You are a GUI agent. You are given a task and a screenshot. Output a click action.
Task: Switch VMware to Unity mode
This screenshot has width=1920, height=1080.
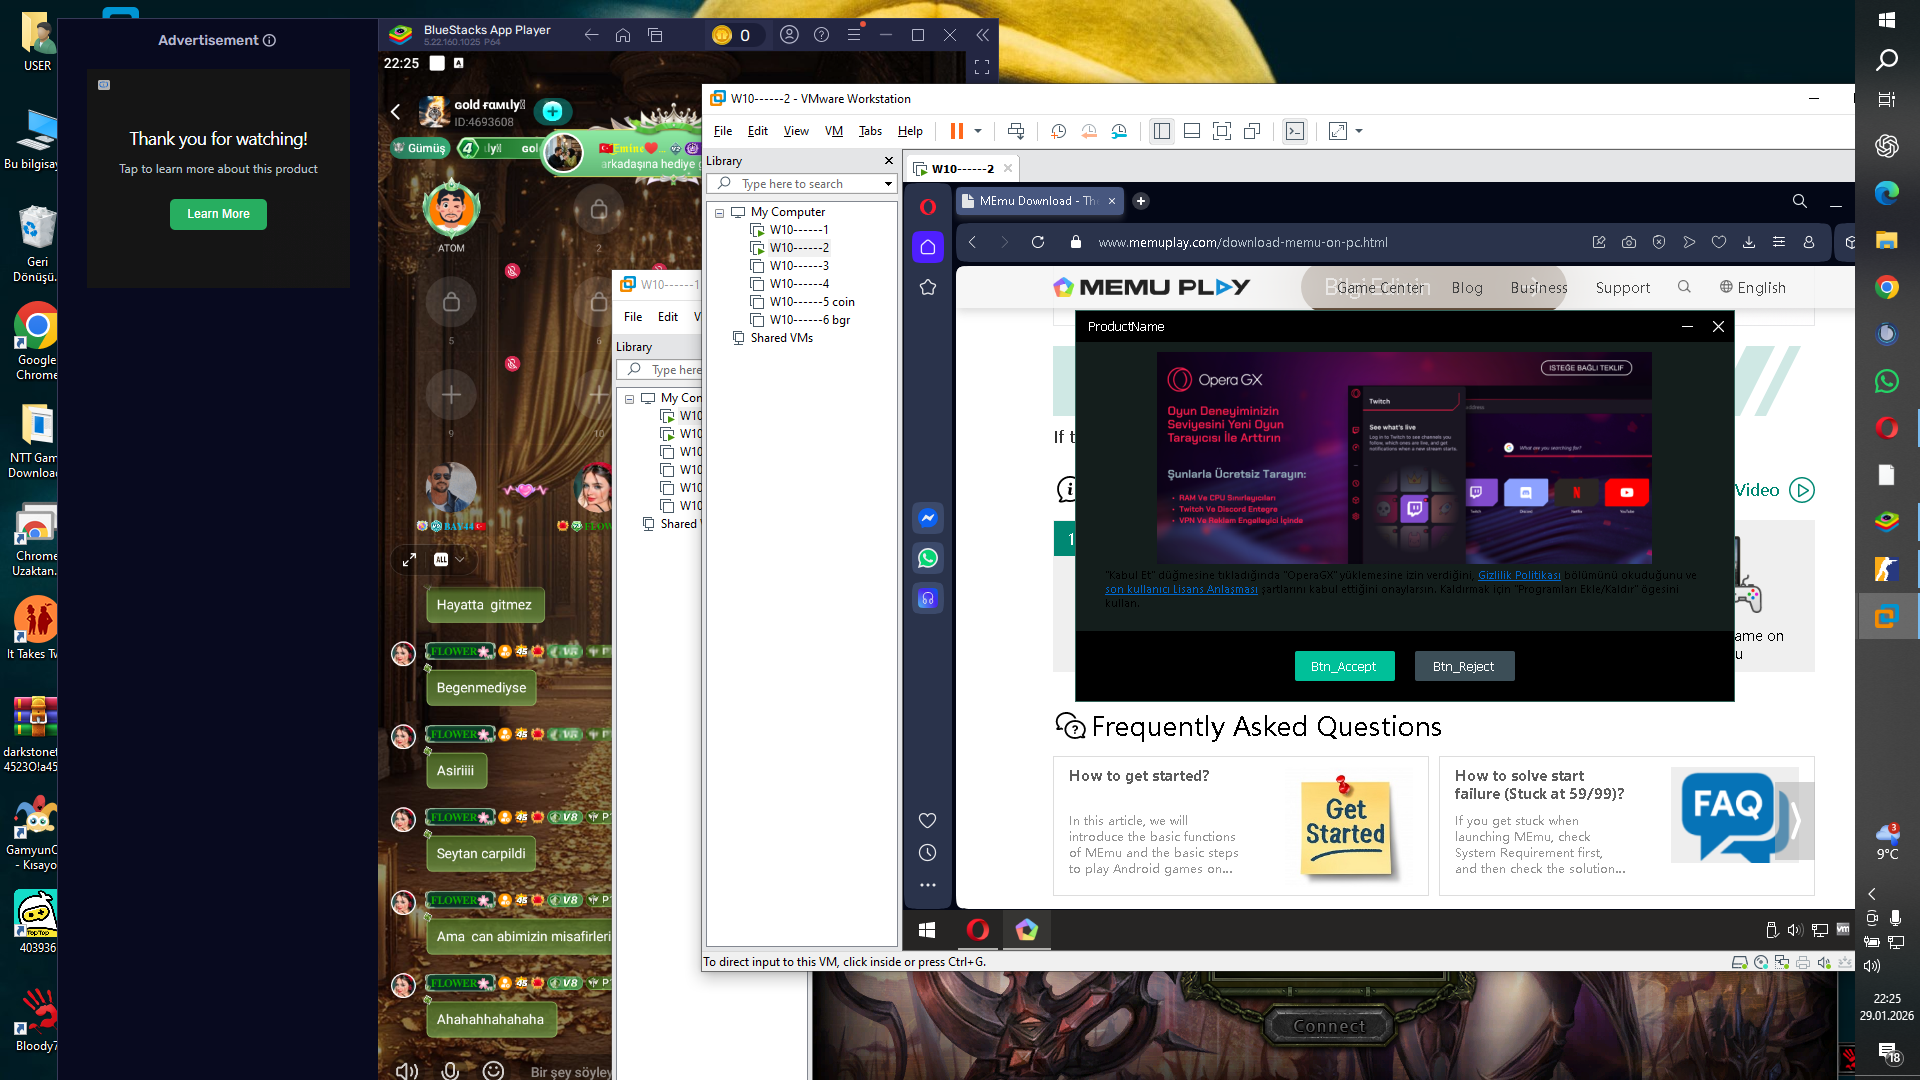(1252, 131)
